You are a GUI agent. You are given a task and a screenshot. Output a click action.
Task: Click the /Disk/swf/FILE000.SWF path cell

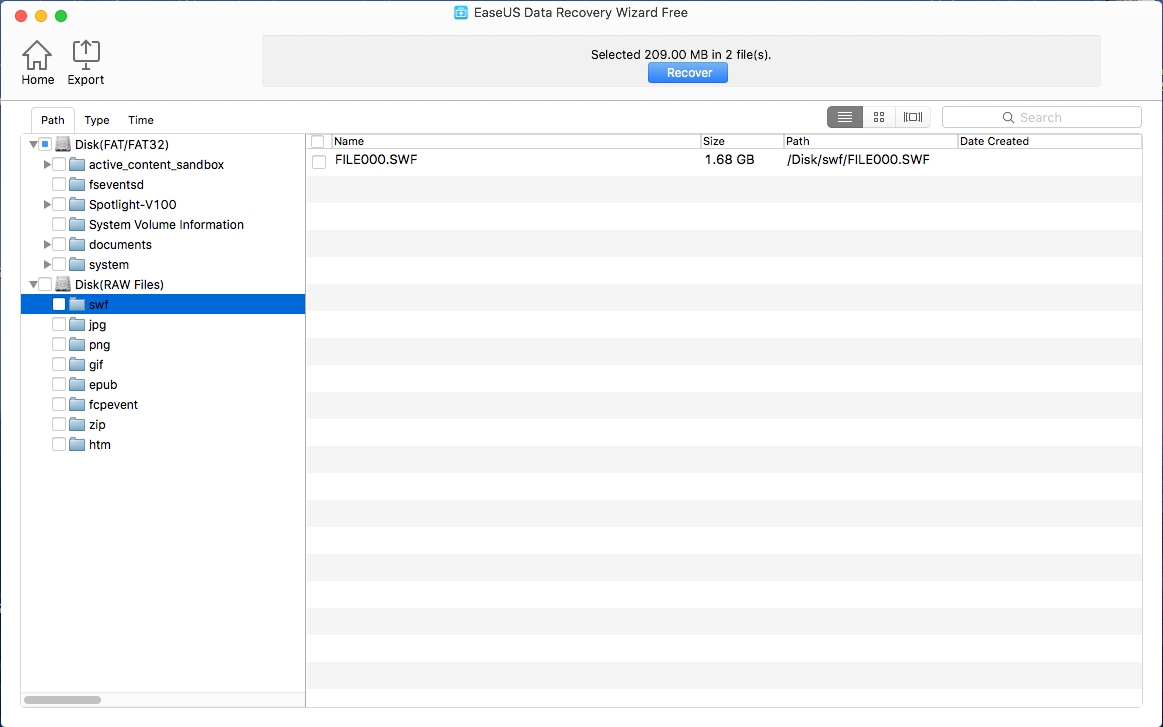[x=858, y=159]
